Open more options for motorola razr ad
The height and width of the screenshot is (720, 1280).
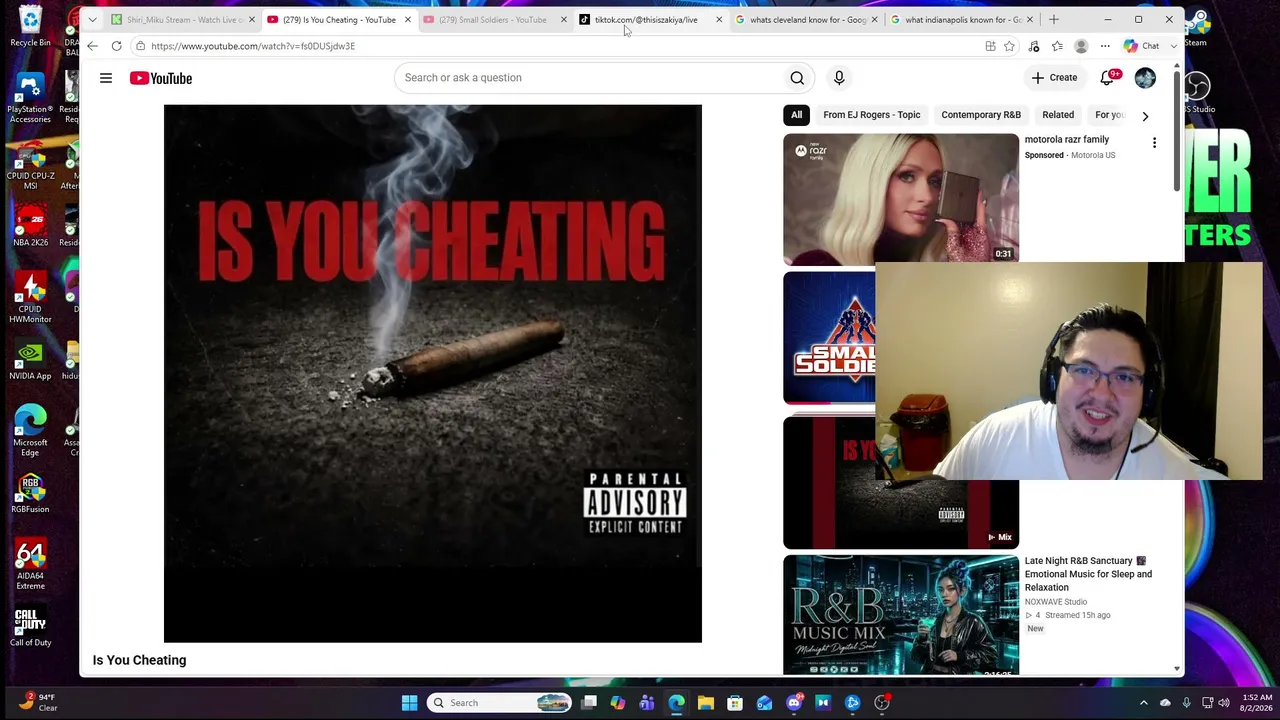[x=1154, y=143]
